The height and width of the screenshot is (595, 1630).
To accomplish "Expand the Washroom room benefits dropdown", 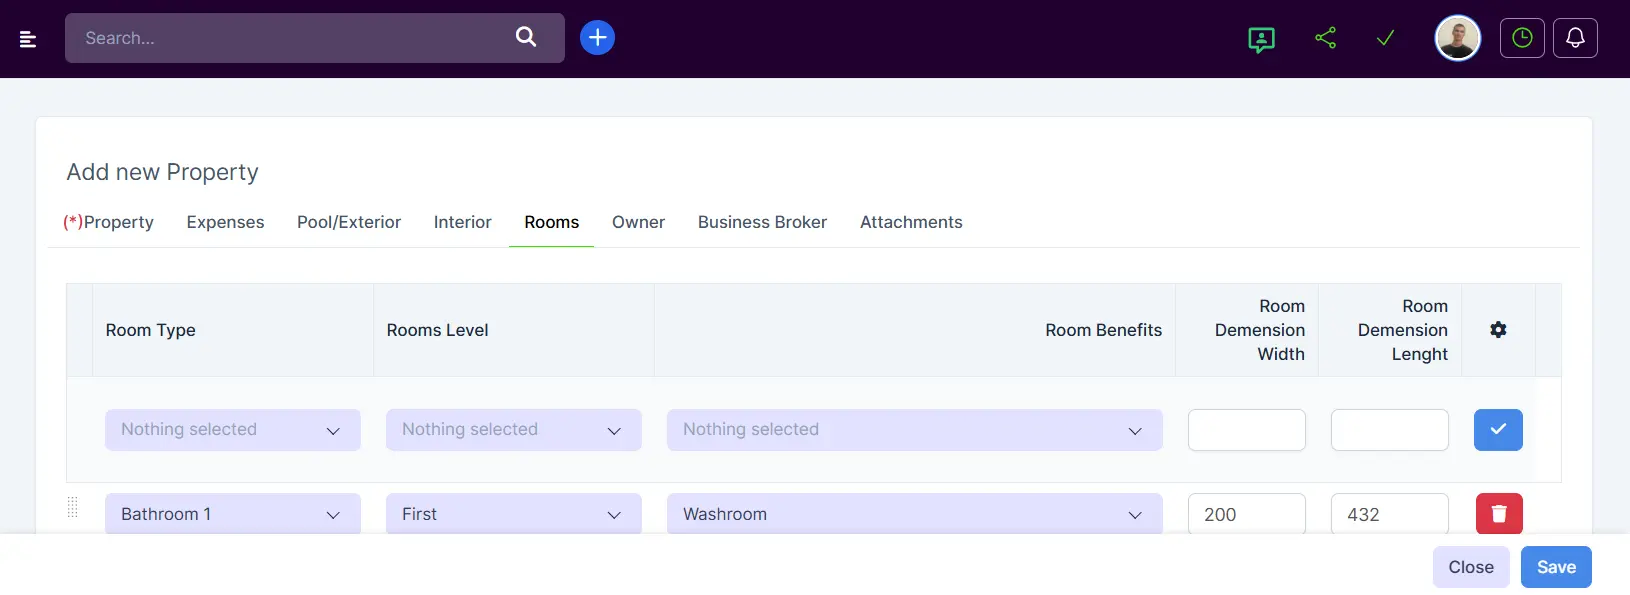I will (x=914, y=514).
